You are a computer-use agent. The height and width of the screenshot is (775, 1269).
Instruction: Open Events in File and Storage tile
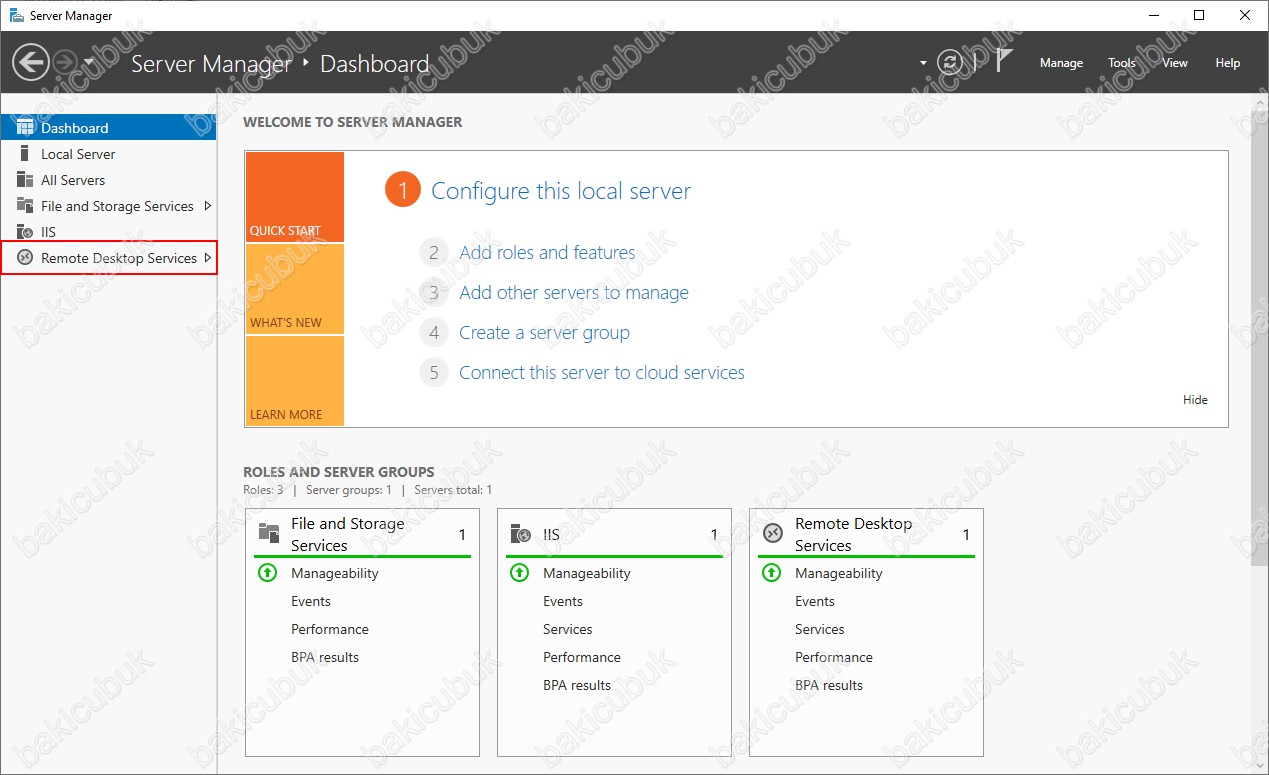(311, 601)
